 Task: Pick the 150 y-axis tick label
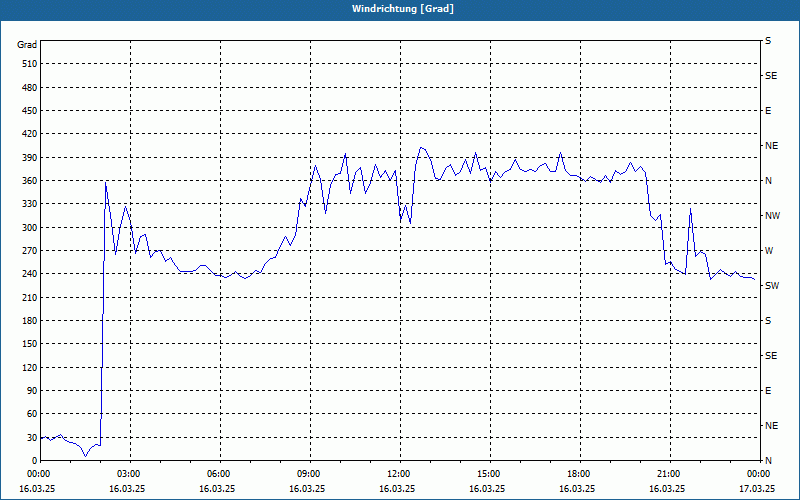point(29,344)
